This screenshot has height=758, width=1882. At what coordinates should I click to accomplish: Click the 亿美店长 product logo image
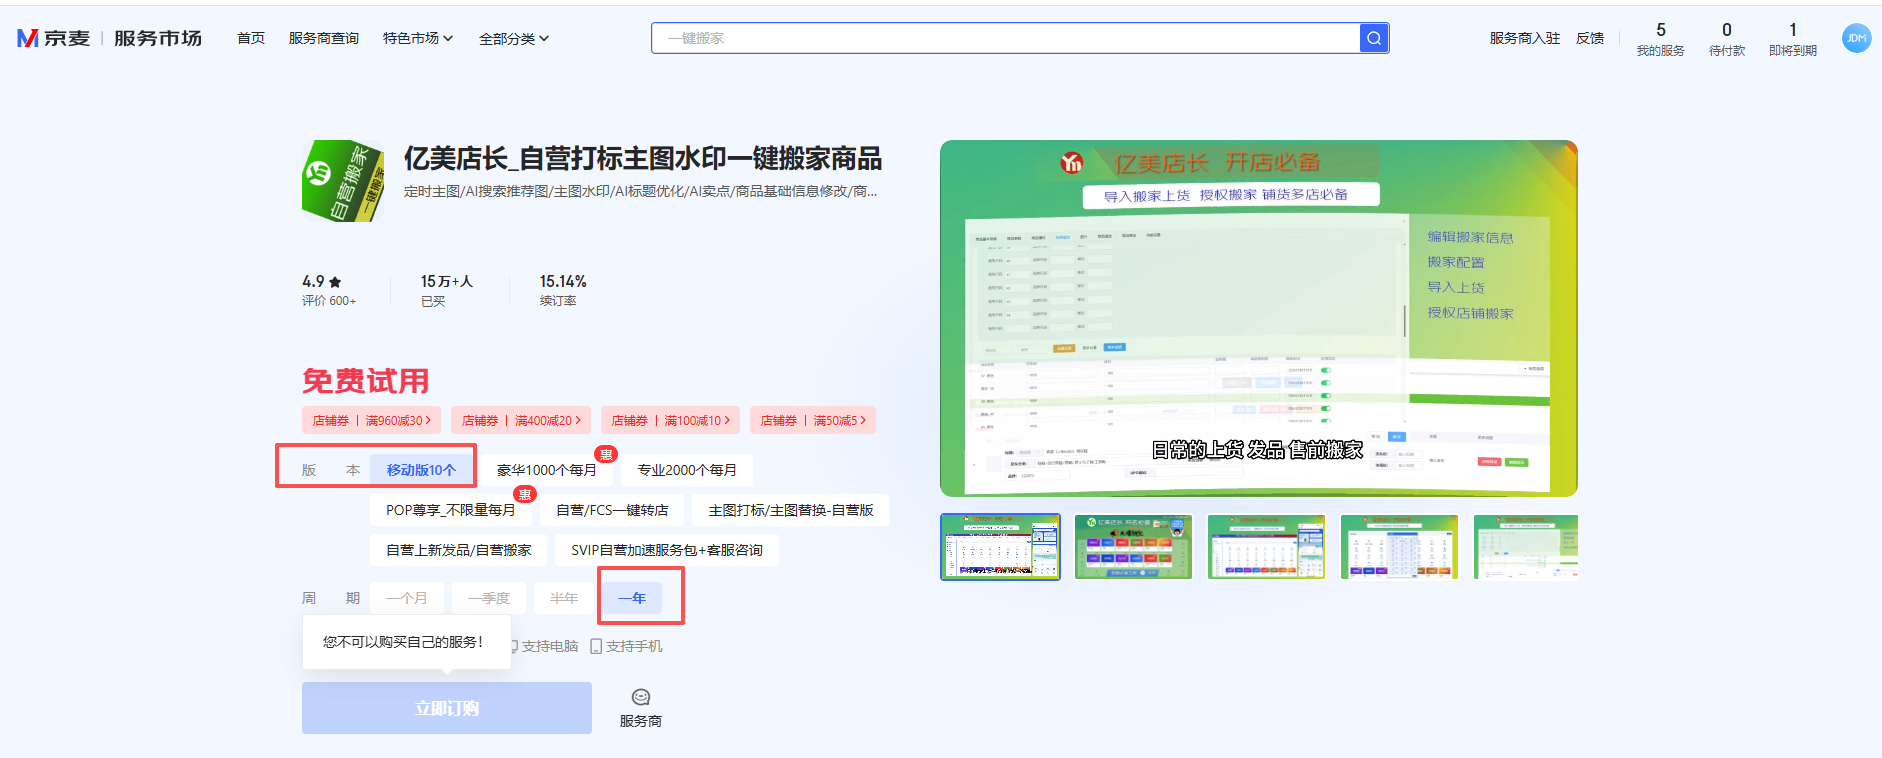343,181
